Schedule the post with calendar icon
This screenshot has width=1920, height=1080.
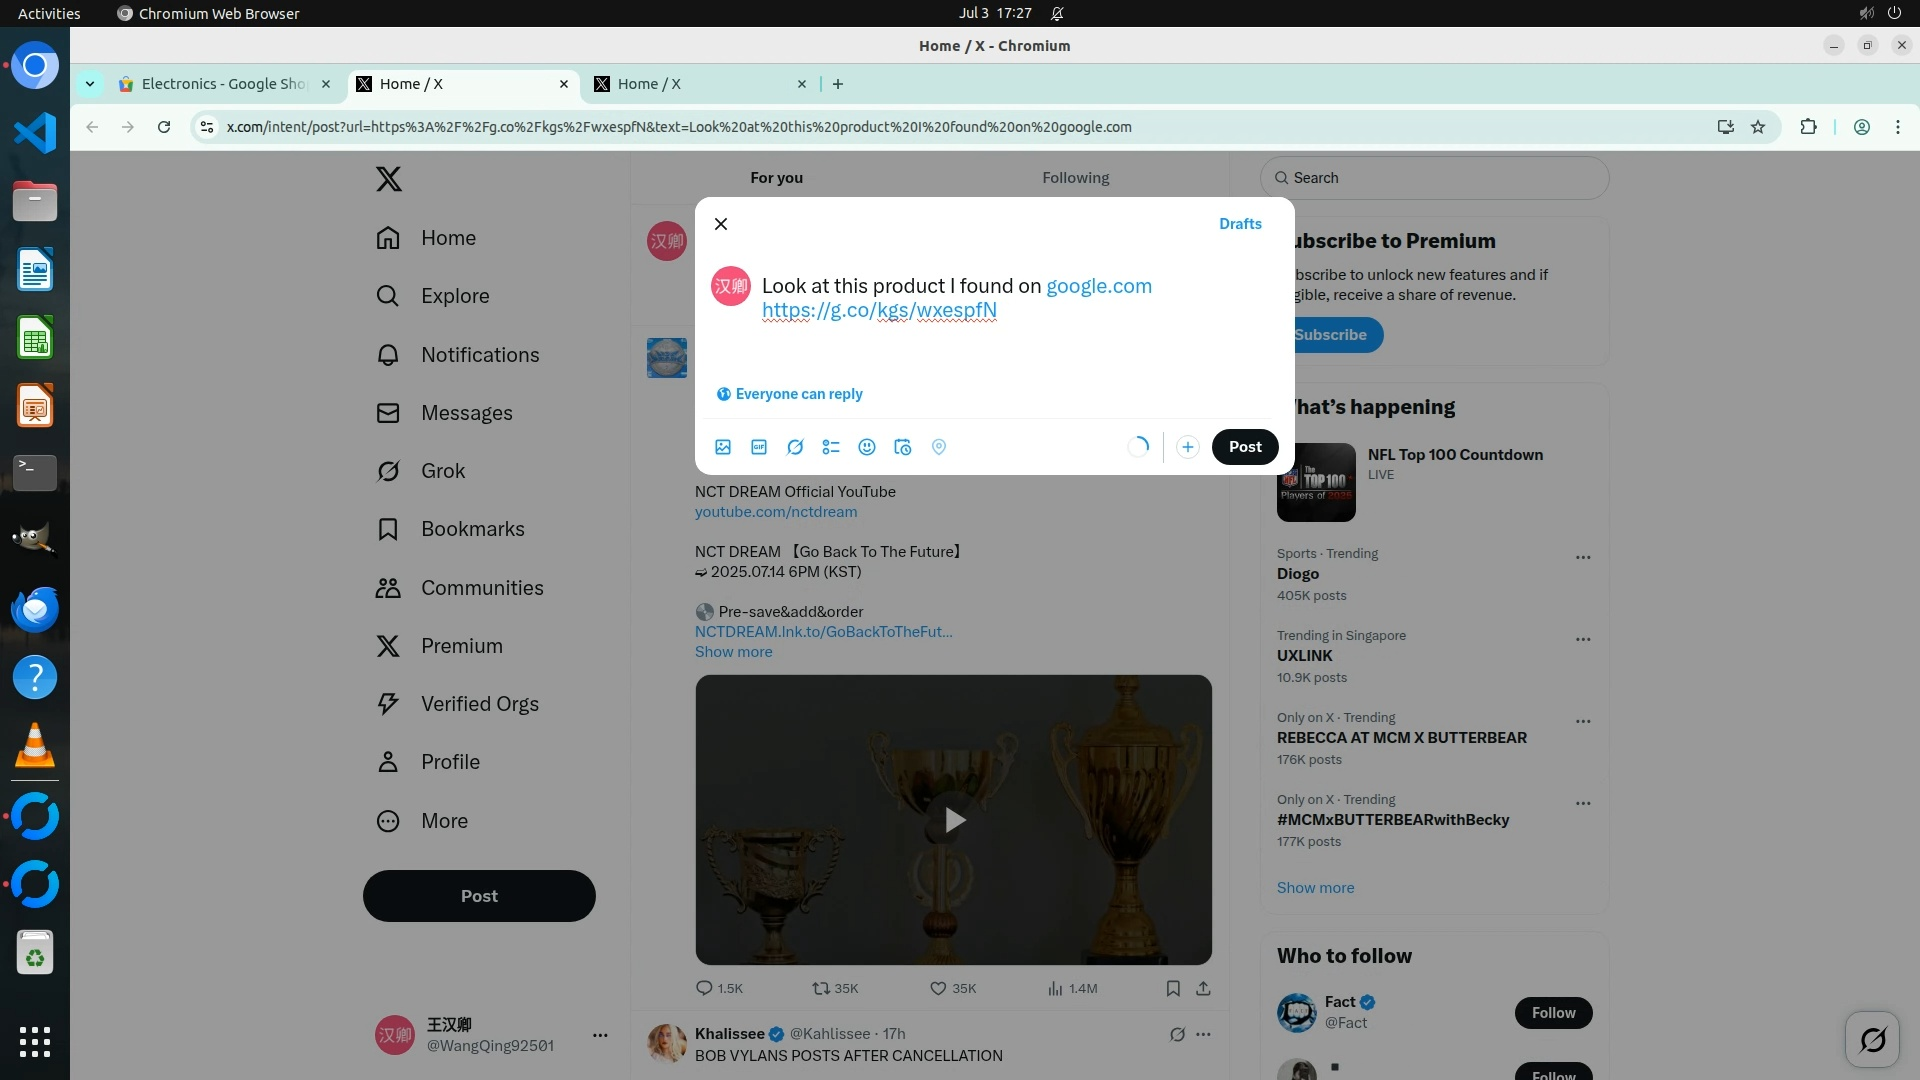903,447
